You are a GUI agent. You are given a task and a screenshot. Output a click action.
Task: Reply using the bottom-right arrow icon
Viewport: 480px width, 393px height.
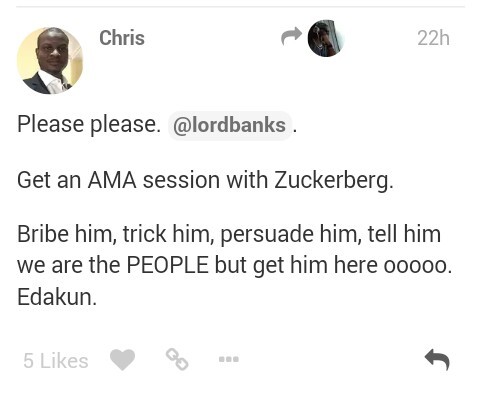pyautogui.click(x=437, y=360)
